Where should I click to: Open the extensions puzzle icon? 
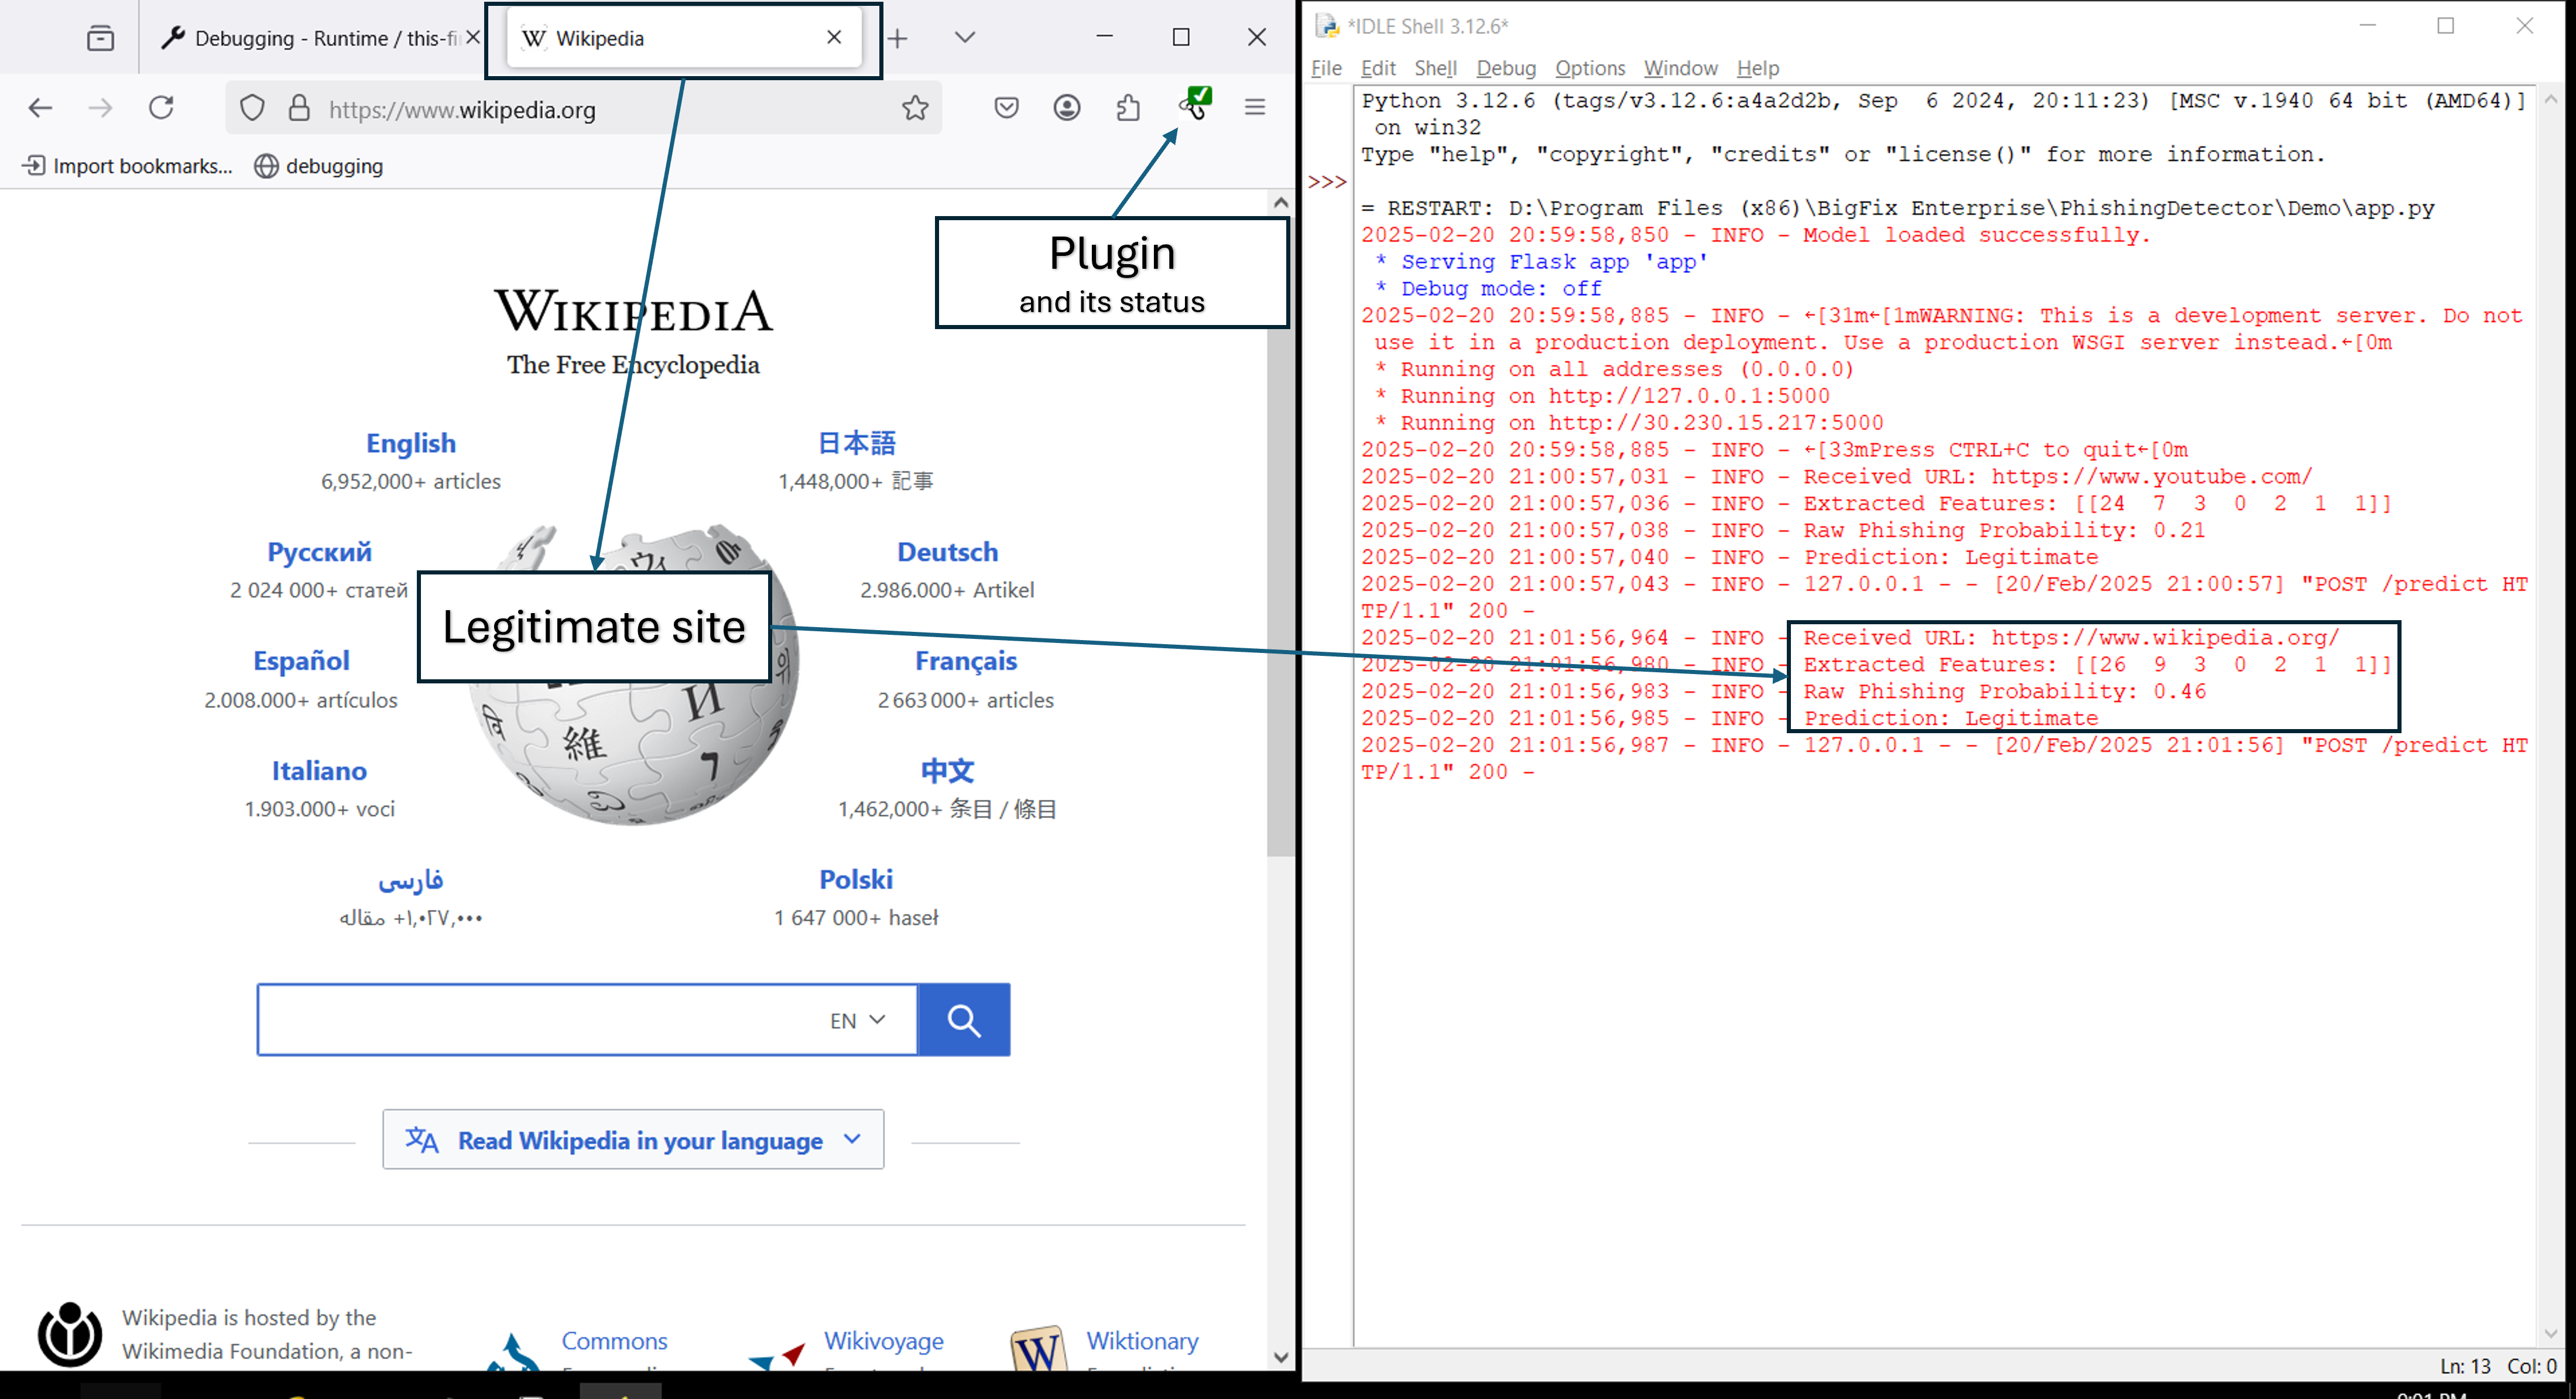click(1128, 108)
